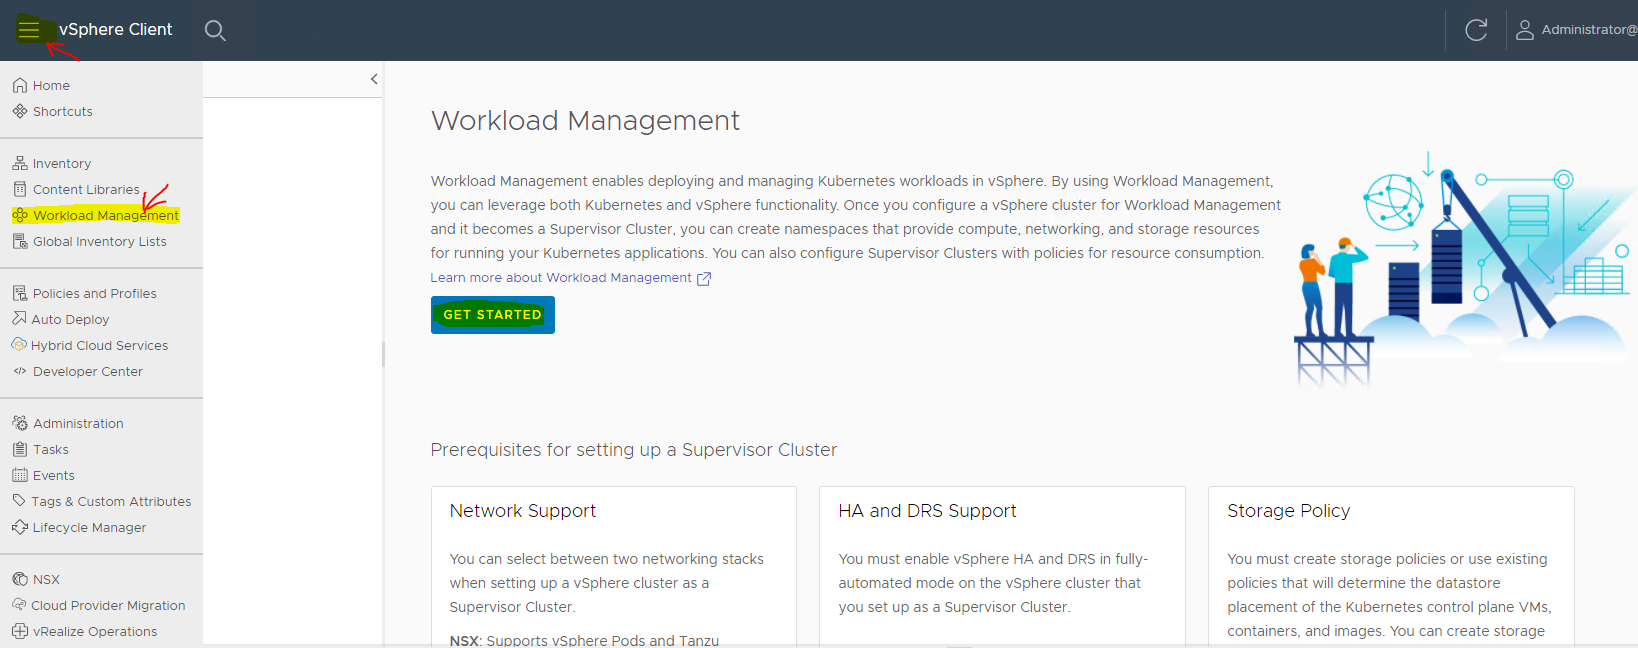Click the Shortcuts diamond icon
The width and height of the screenshot is (1638, 648).
pos(20,111)
